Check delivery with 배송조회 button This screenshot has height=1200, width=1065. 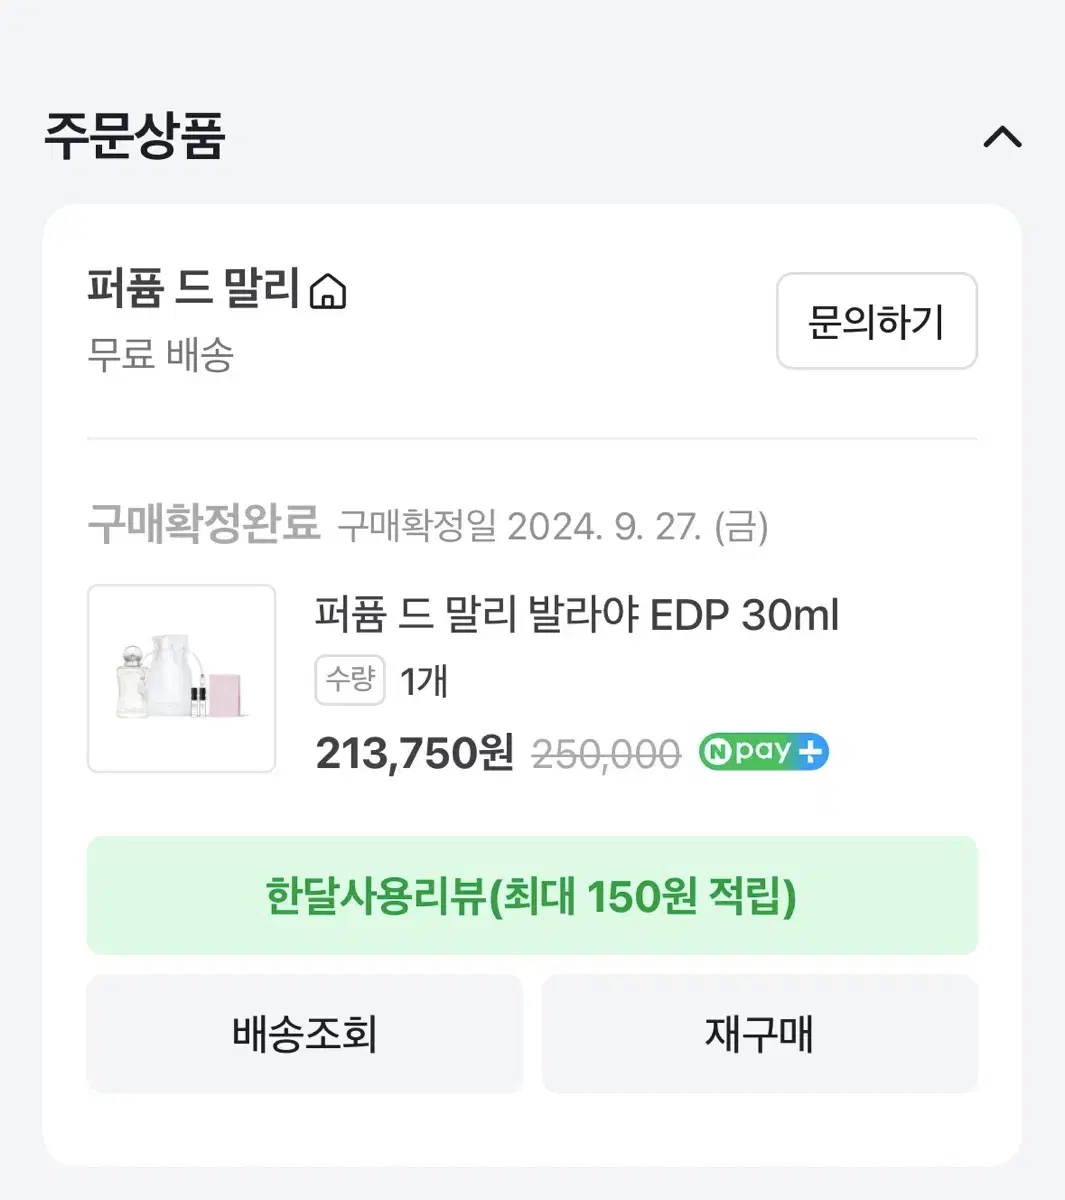(305, 1034)
